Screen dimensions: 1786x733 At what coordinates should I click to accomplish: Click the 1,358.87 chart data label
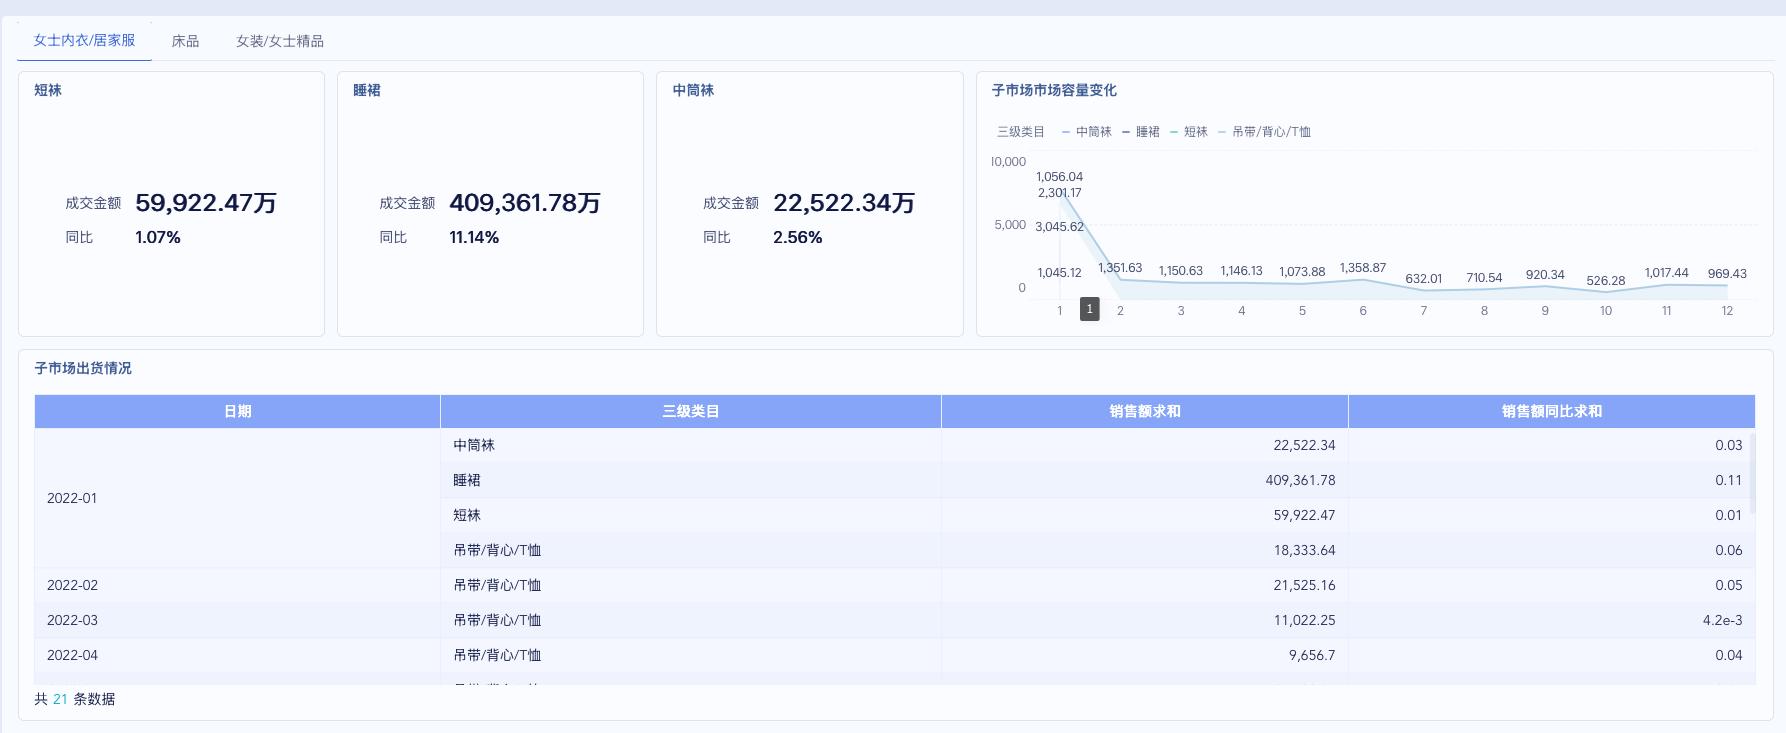pyautogui.click(x=1363, y=268)
